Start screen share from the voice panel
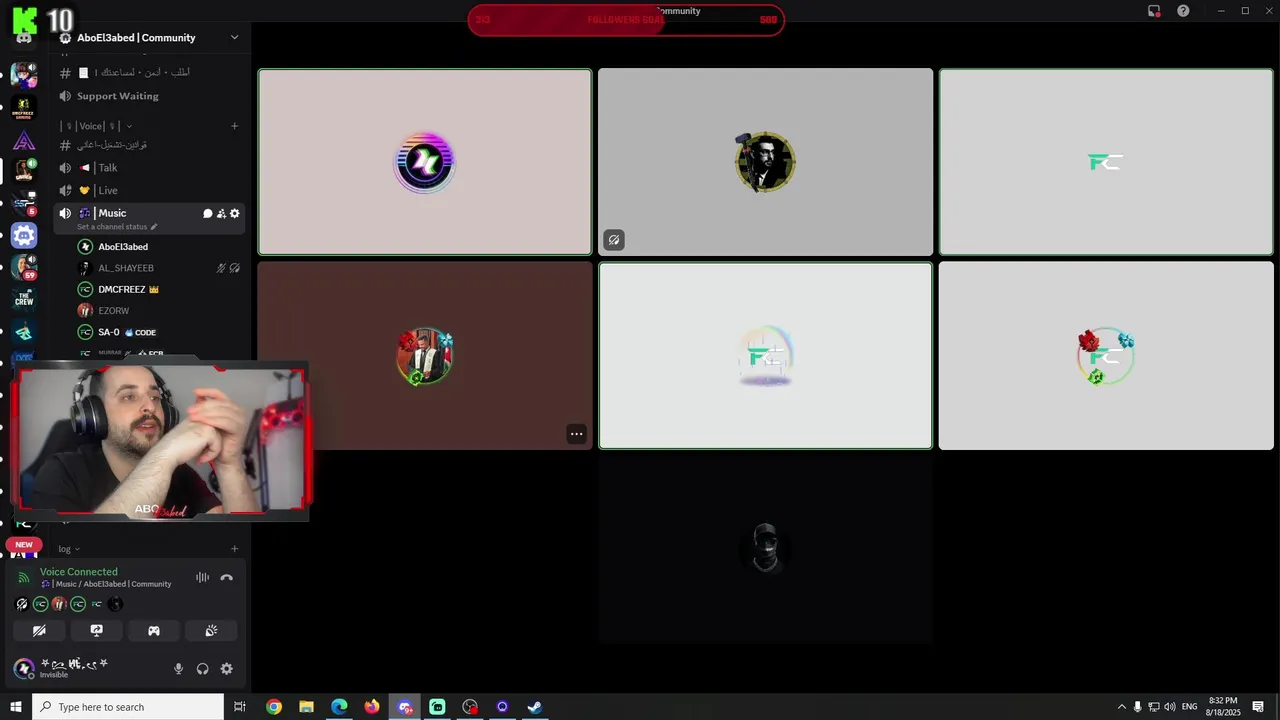 pyautogui.click(x=96, y=631)
